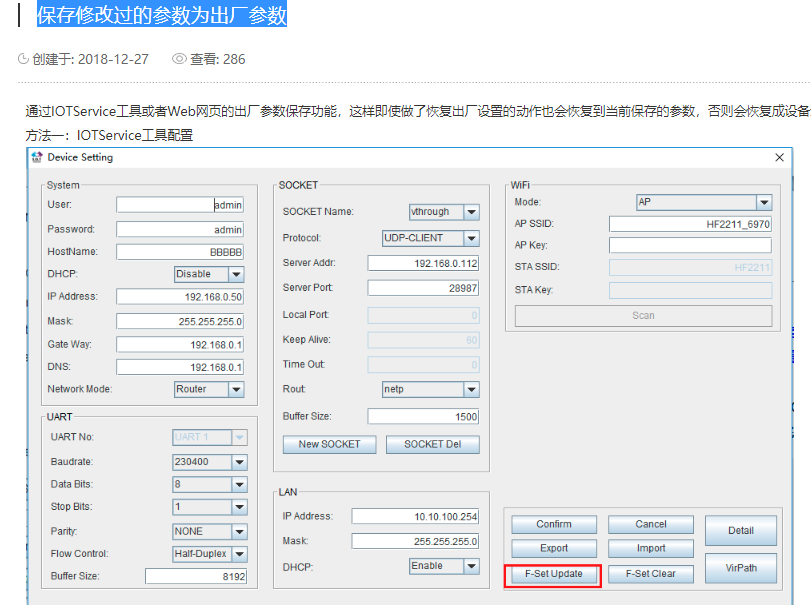
Task: Open the Detail settings button
Action: pos(740,530)
